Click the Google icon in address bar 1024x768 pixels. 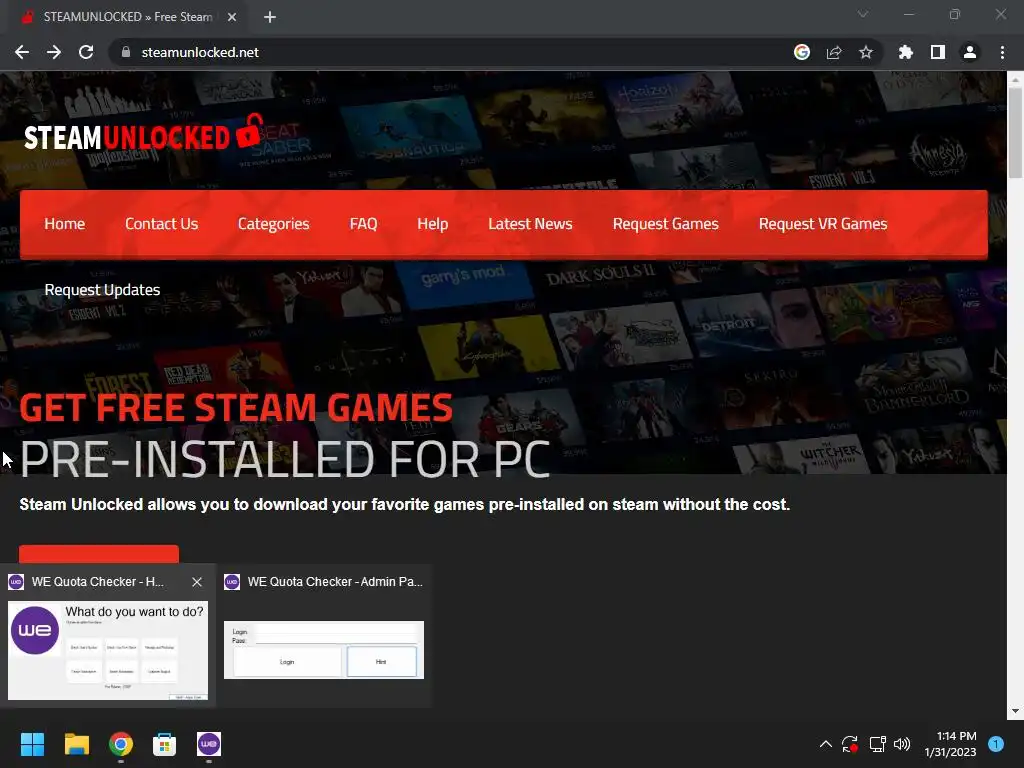802,52
